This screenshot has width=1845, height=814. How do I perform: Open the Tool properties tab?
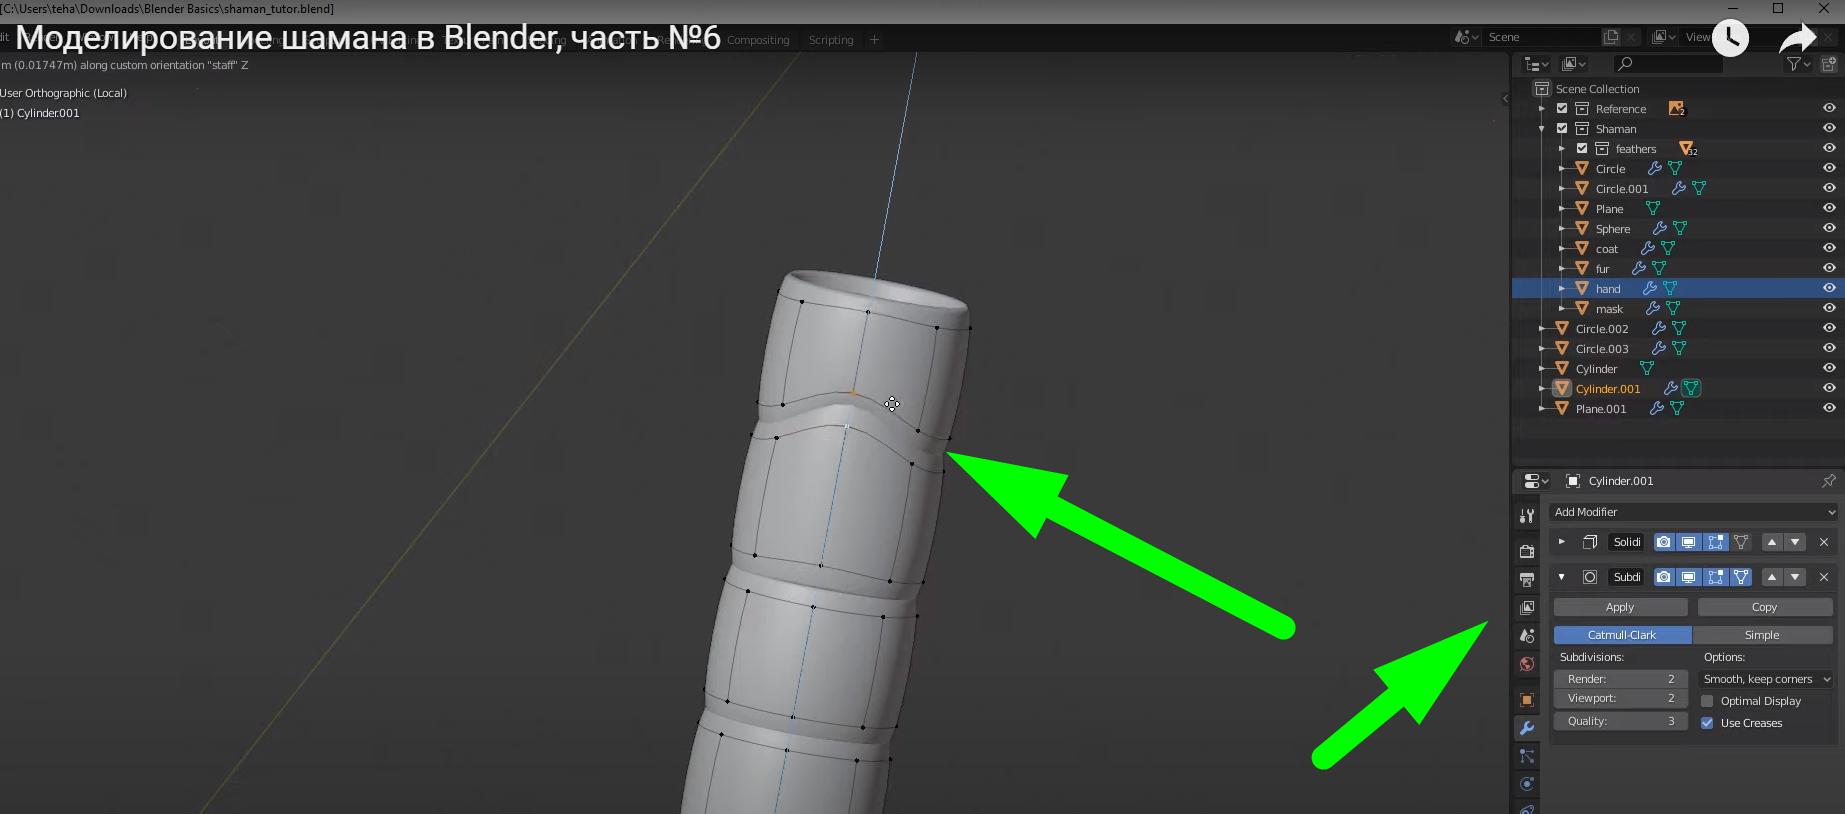[1527, 516]
